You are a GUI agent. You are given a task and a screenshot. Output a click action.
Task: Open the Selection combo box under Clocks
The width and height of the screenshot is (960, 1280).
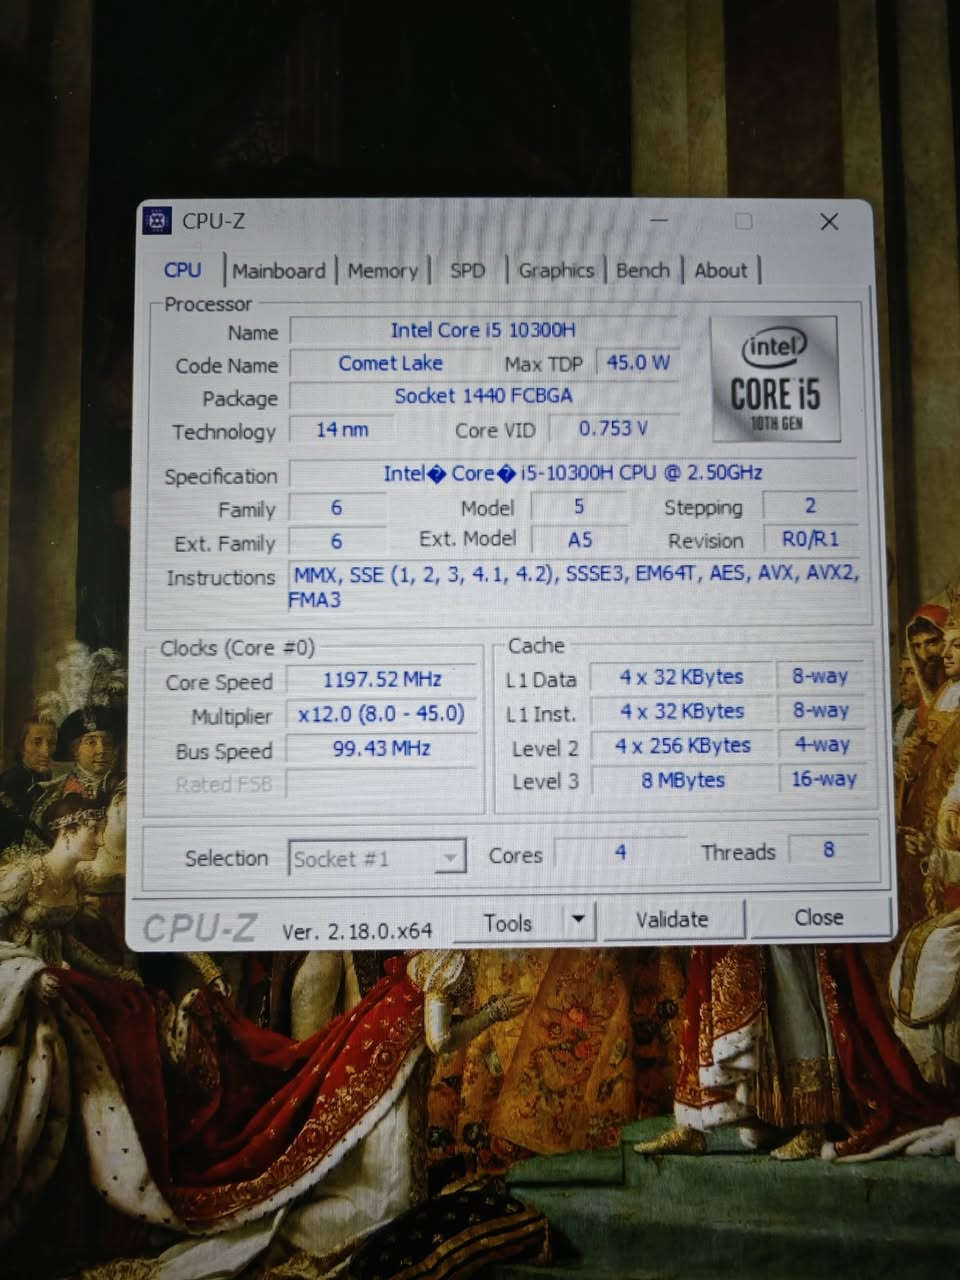(x=375, y=857)
